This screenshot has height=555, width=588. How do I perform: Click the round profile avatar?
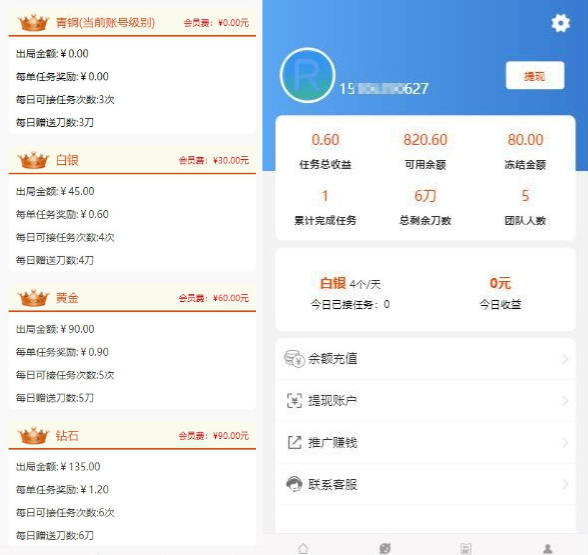(307, 75)
